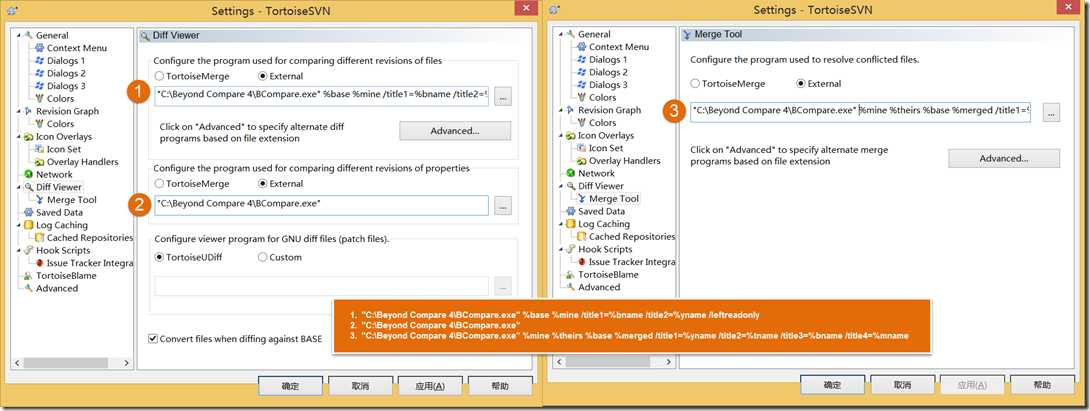Collapse Icon Overlays node in right window tree
The height and width of the screenshot is (411, 1090).
[561, 134]
